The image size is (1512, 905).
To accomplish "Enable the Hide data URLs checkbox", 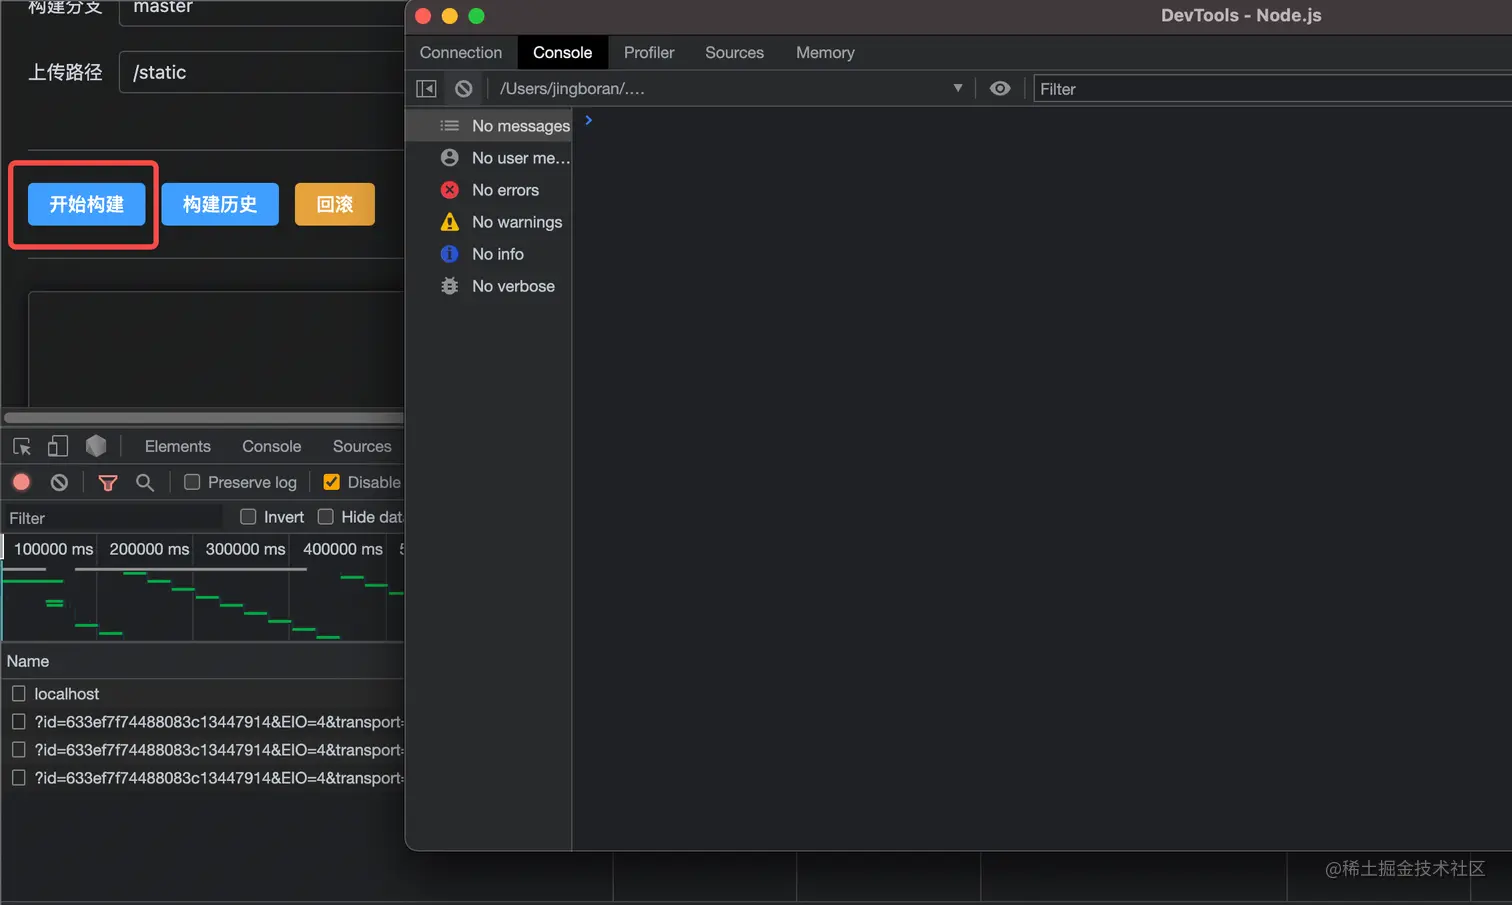I will pos(325,517).
